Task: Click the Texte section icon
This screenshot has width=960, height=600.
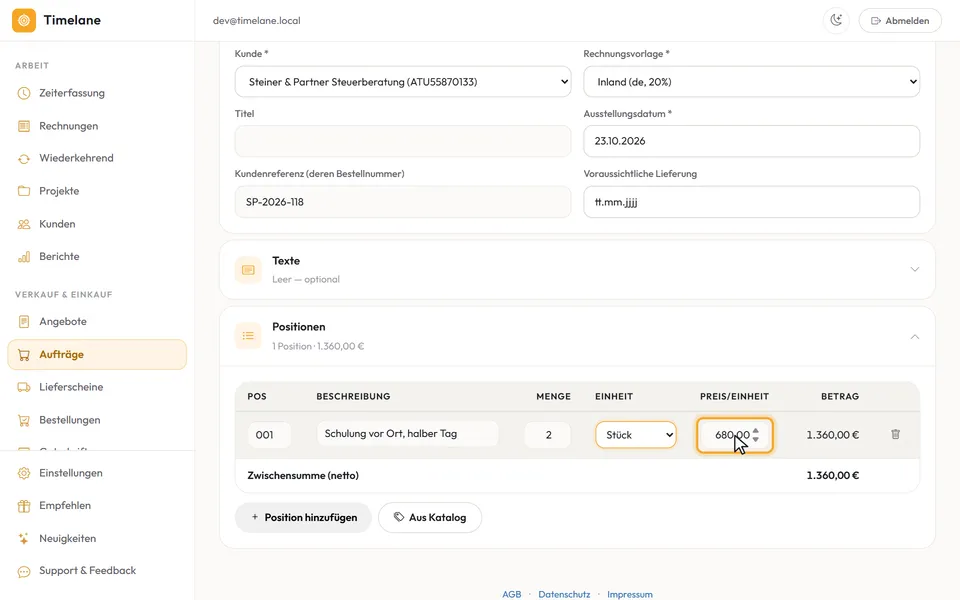Action: point(248,269)
